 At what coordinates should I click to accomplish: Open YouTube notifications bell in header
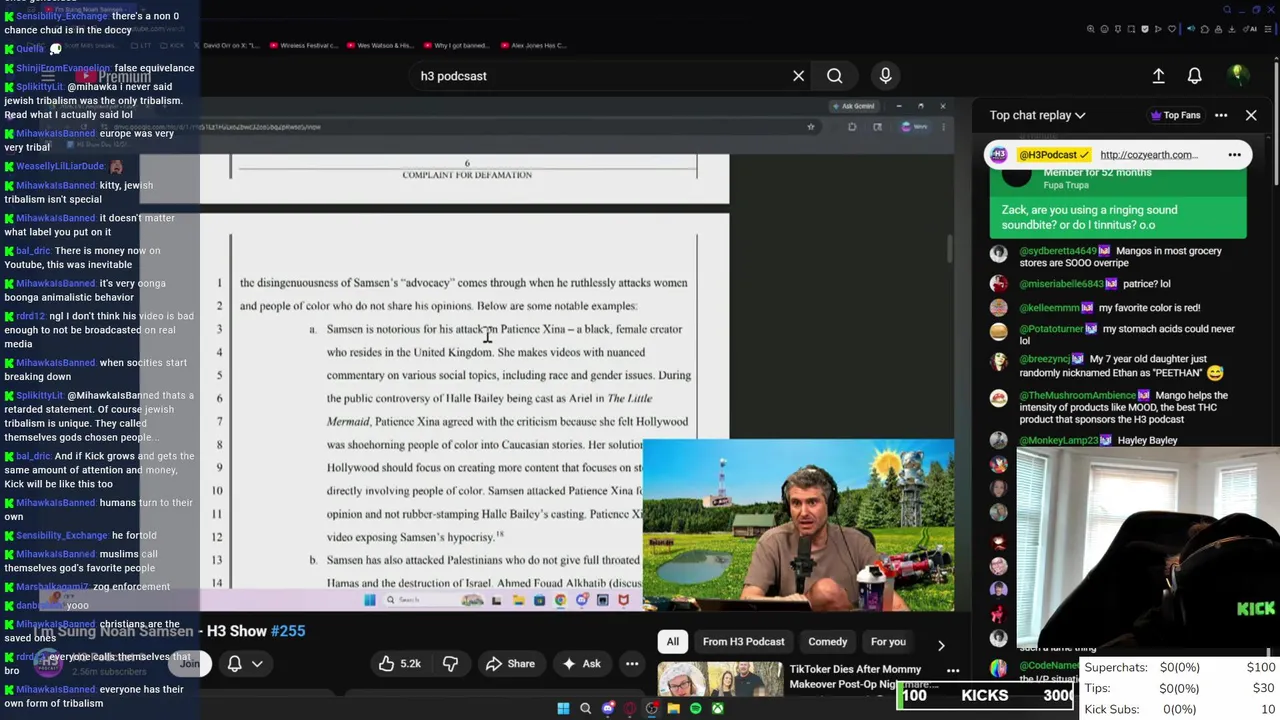1194,76
